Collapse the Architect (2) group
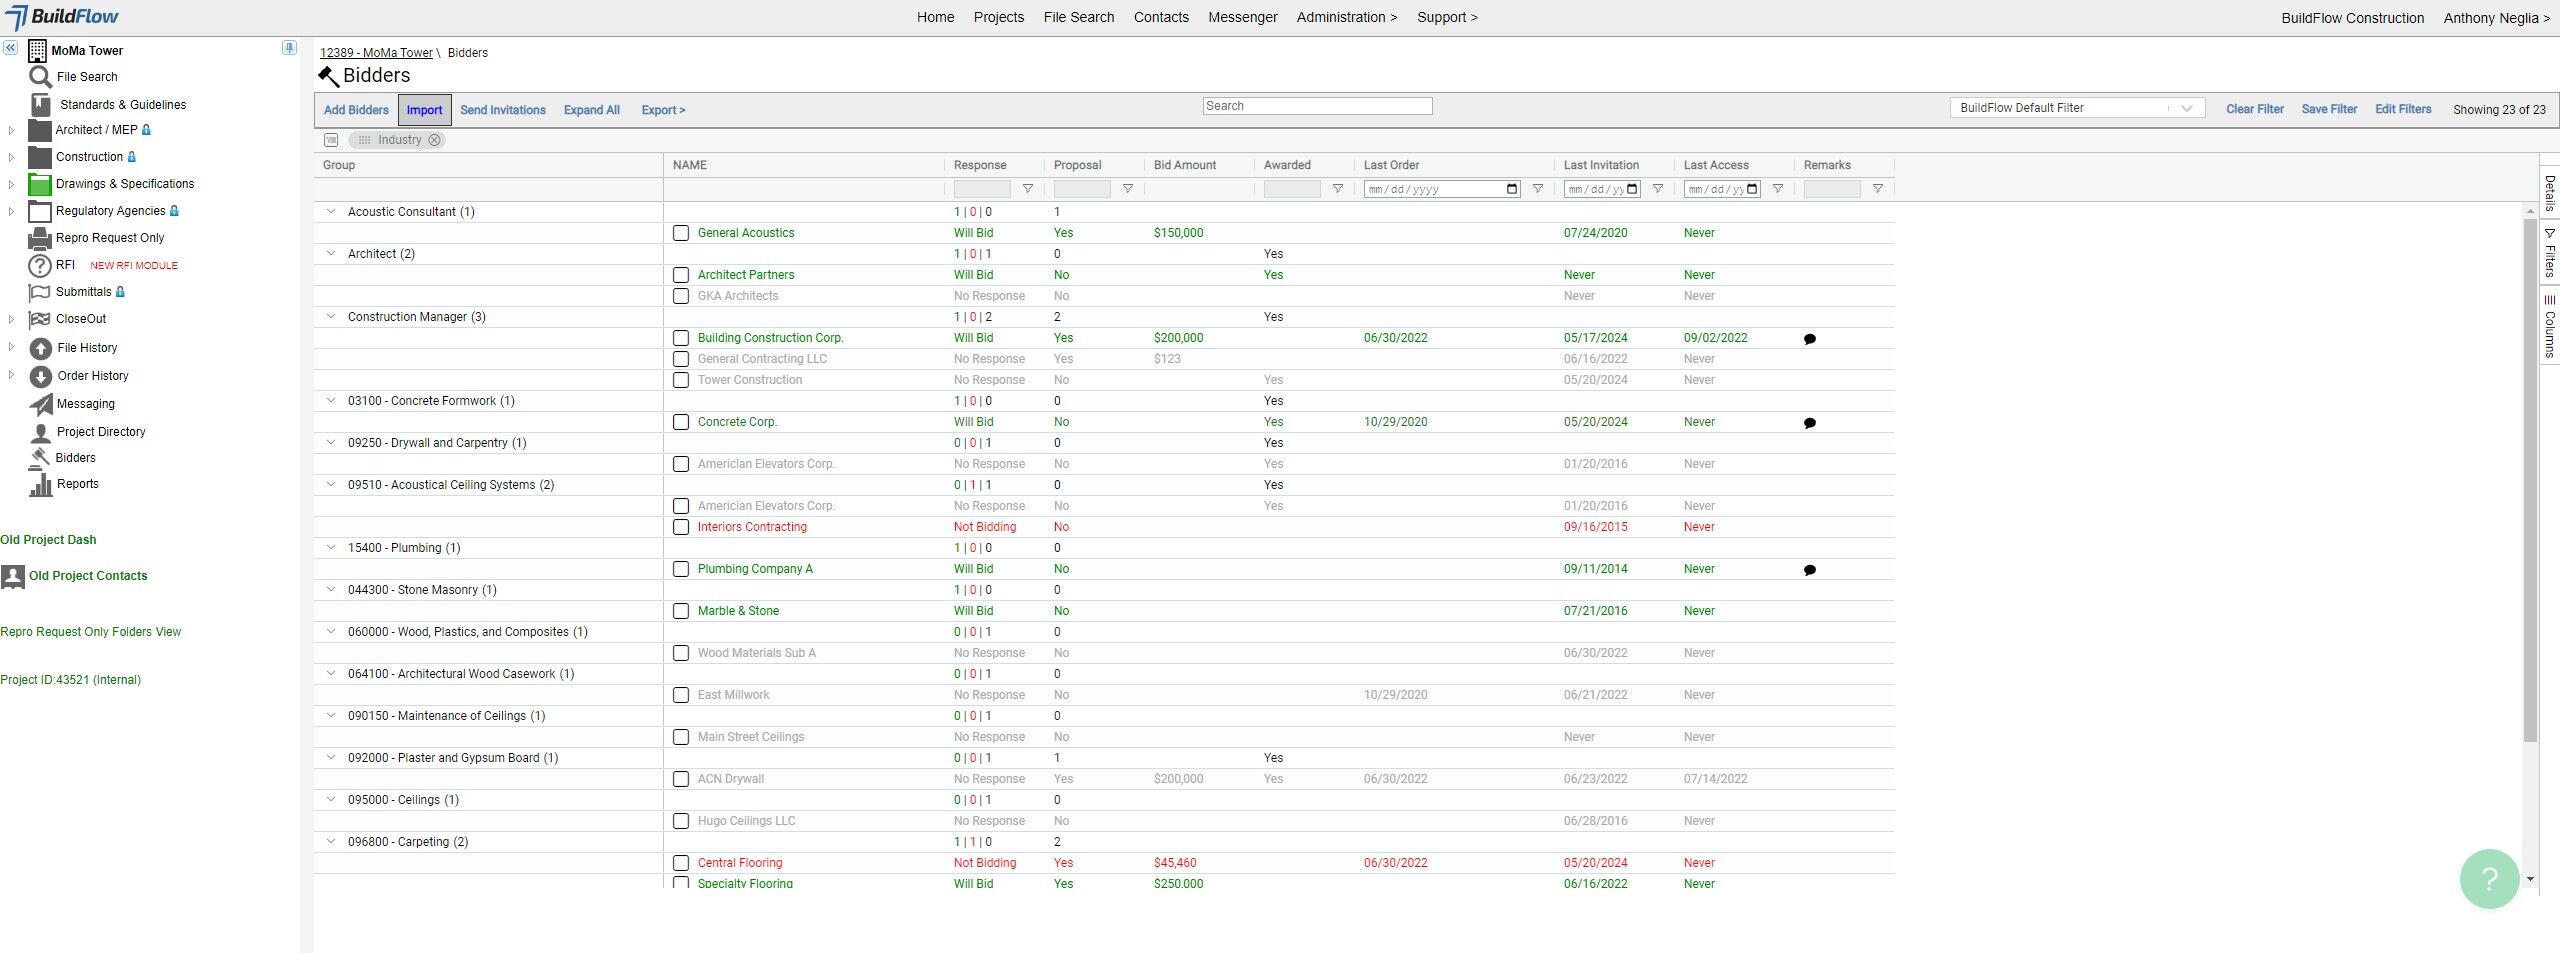The width and height of the screenshot is (2560, 953). (331, 254)
